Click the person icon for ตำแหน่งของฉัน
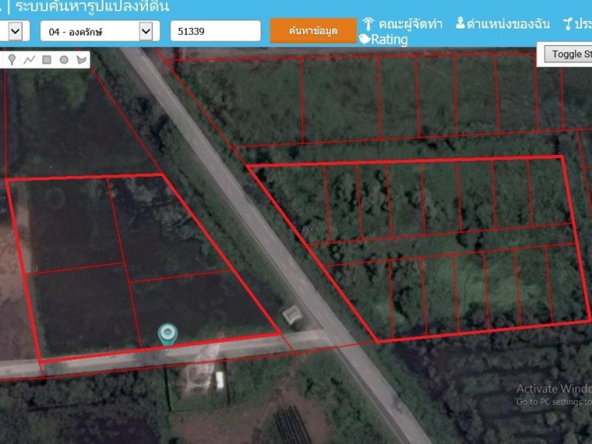This screenshot has width=592, height=444. 460,23
